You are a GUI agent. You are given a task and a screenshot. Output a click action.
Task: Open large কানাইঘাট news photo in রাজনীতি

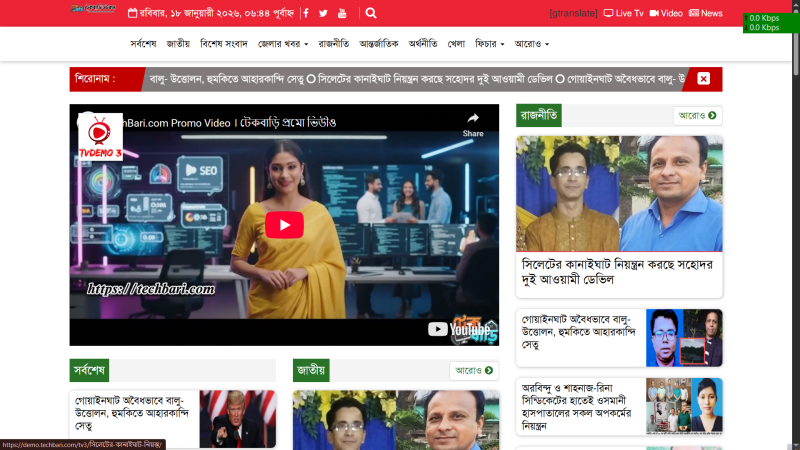point(619,193)
